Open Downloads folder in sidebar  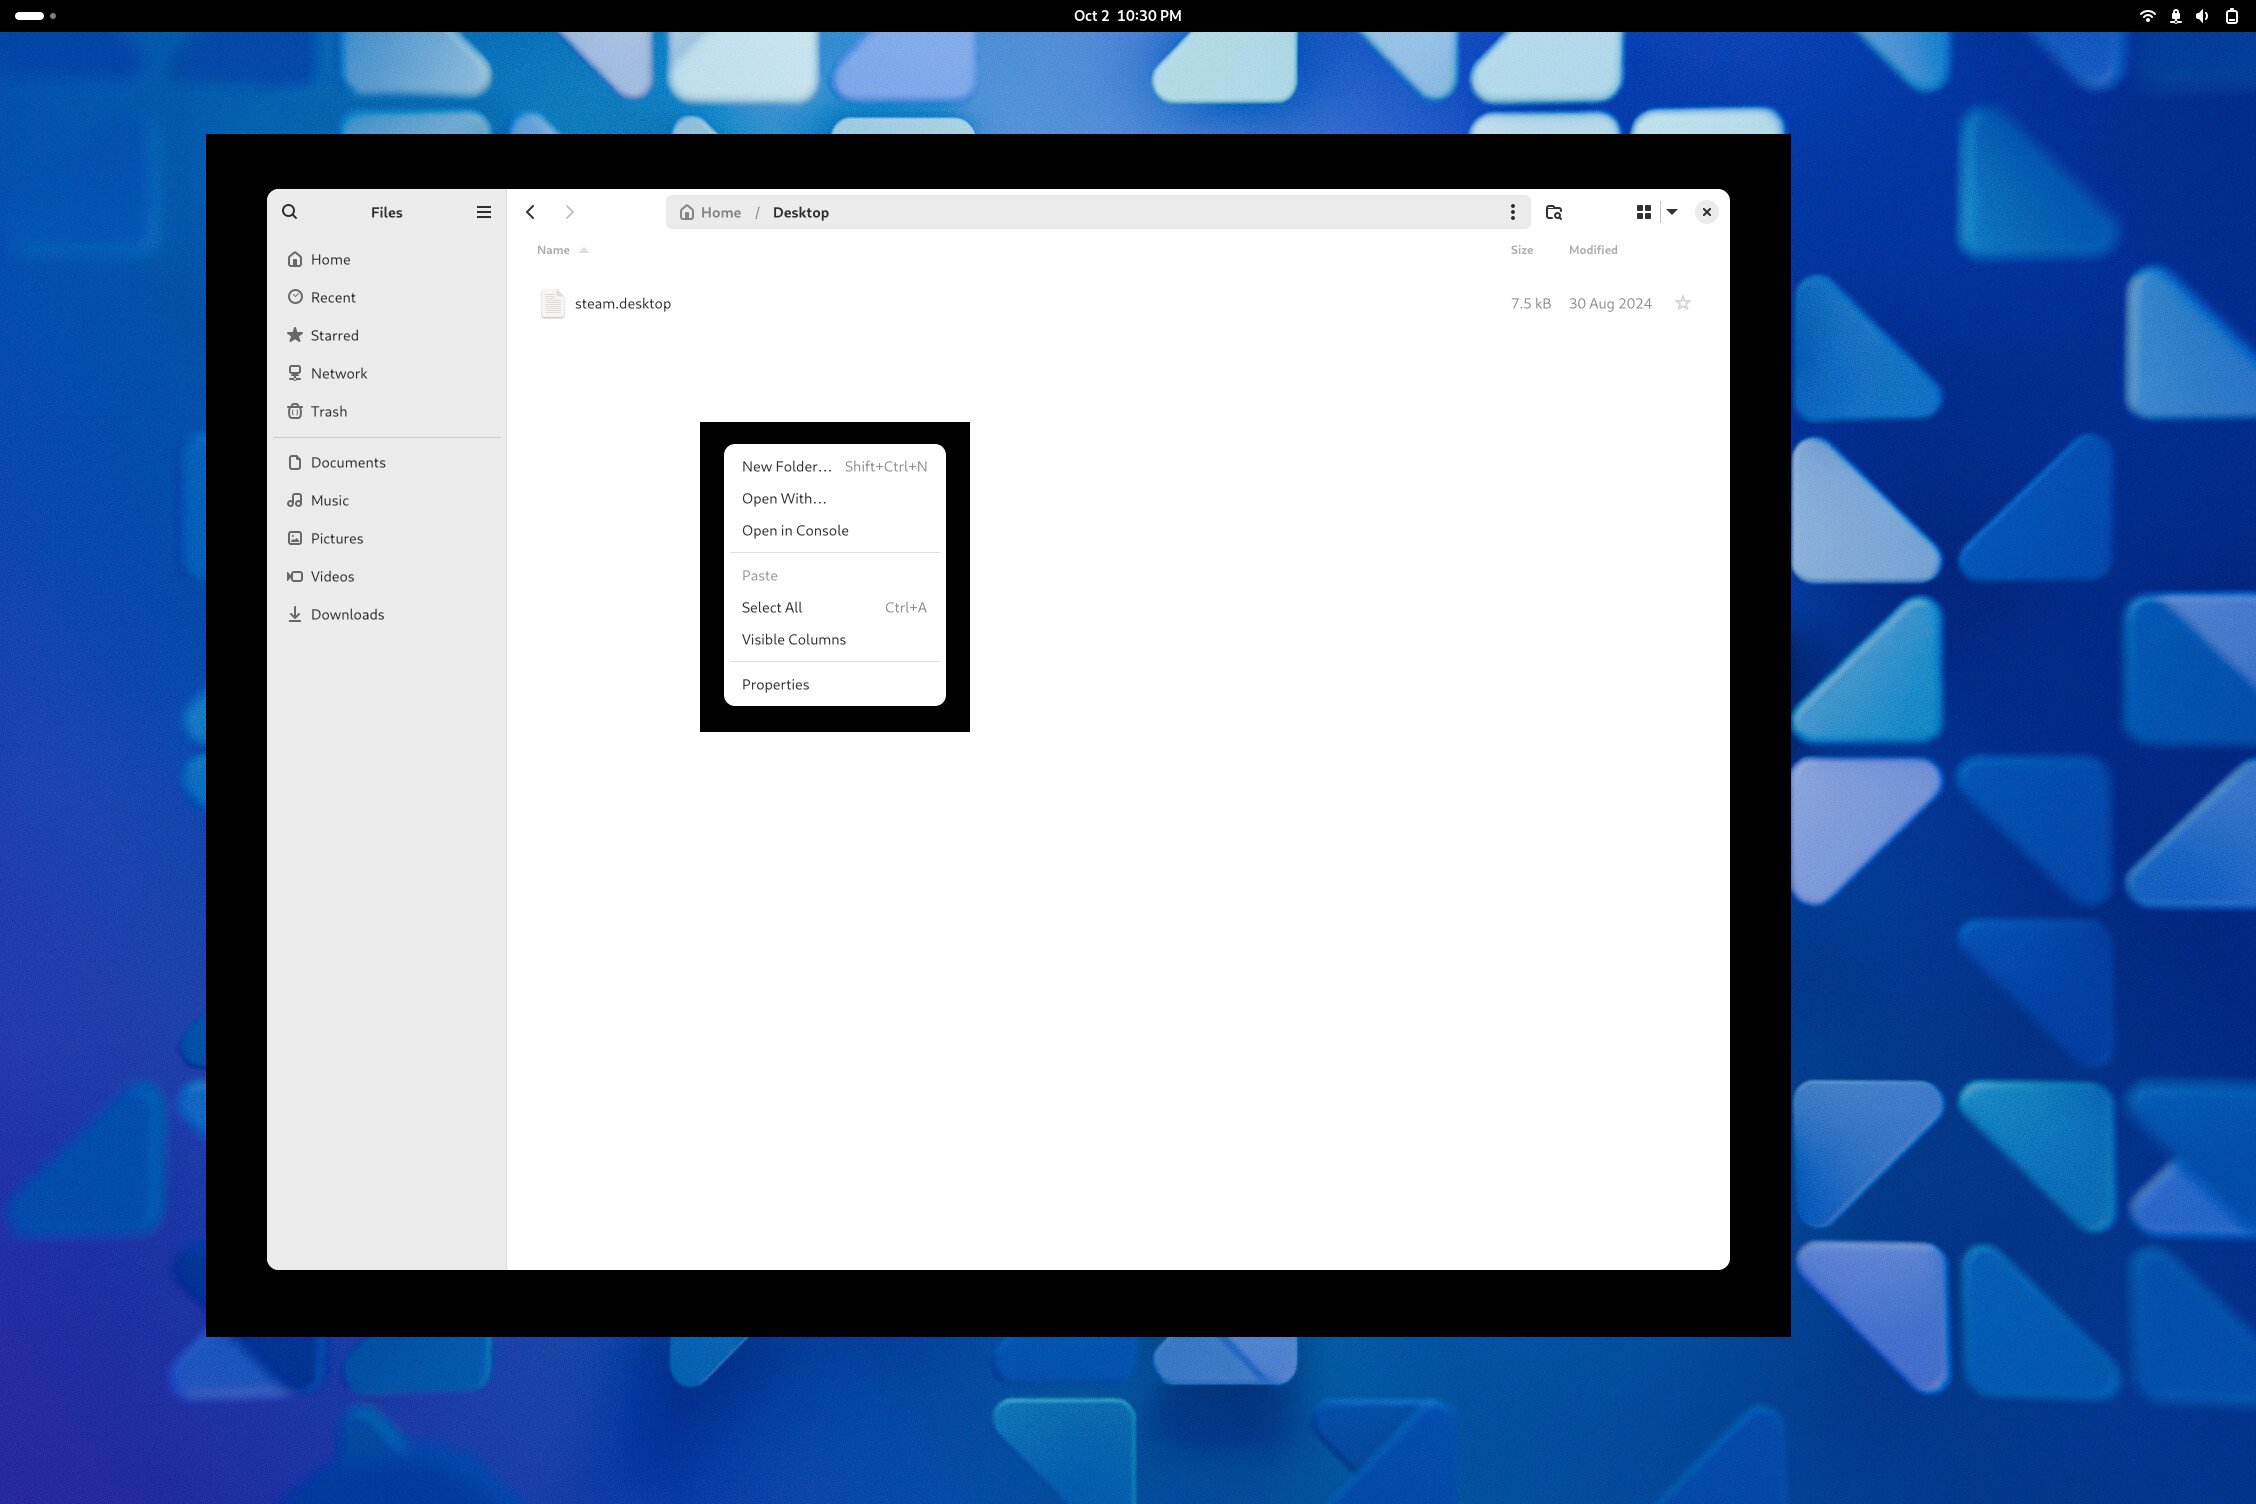click(x=386, y=614)
